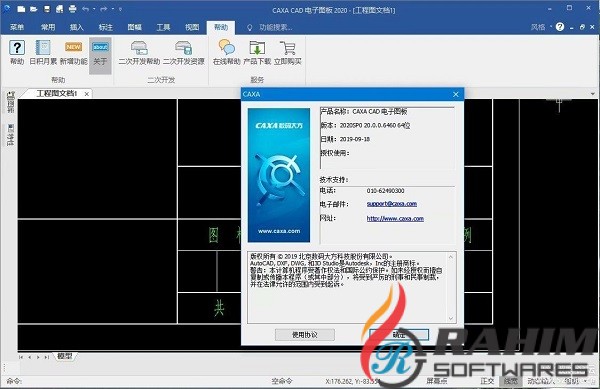
Task: Click the CAXA logo banner image in dialog
Action: tap(279, 175)
